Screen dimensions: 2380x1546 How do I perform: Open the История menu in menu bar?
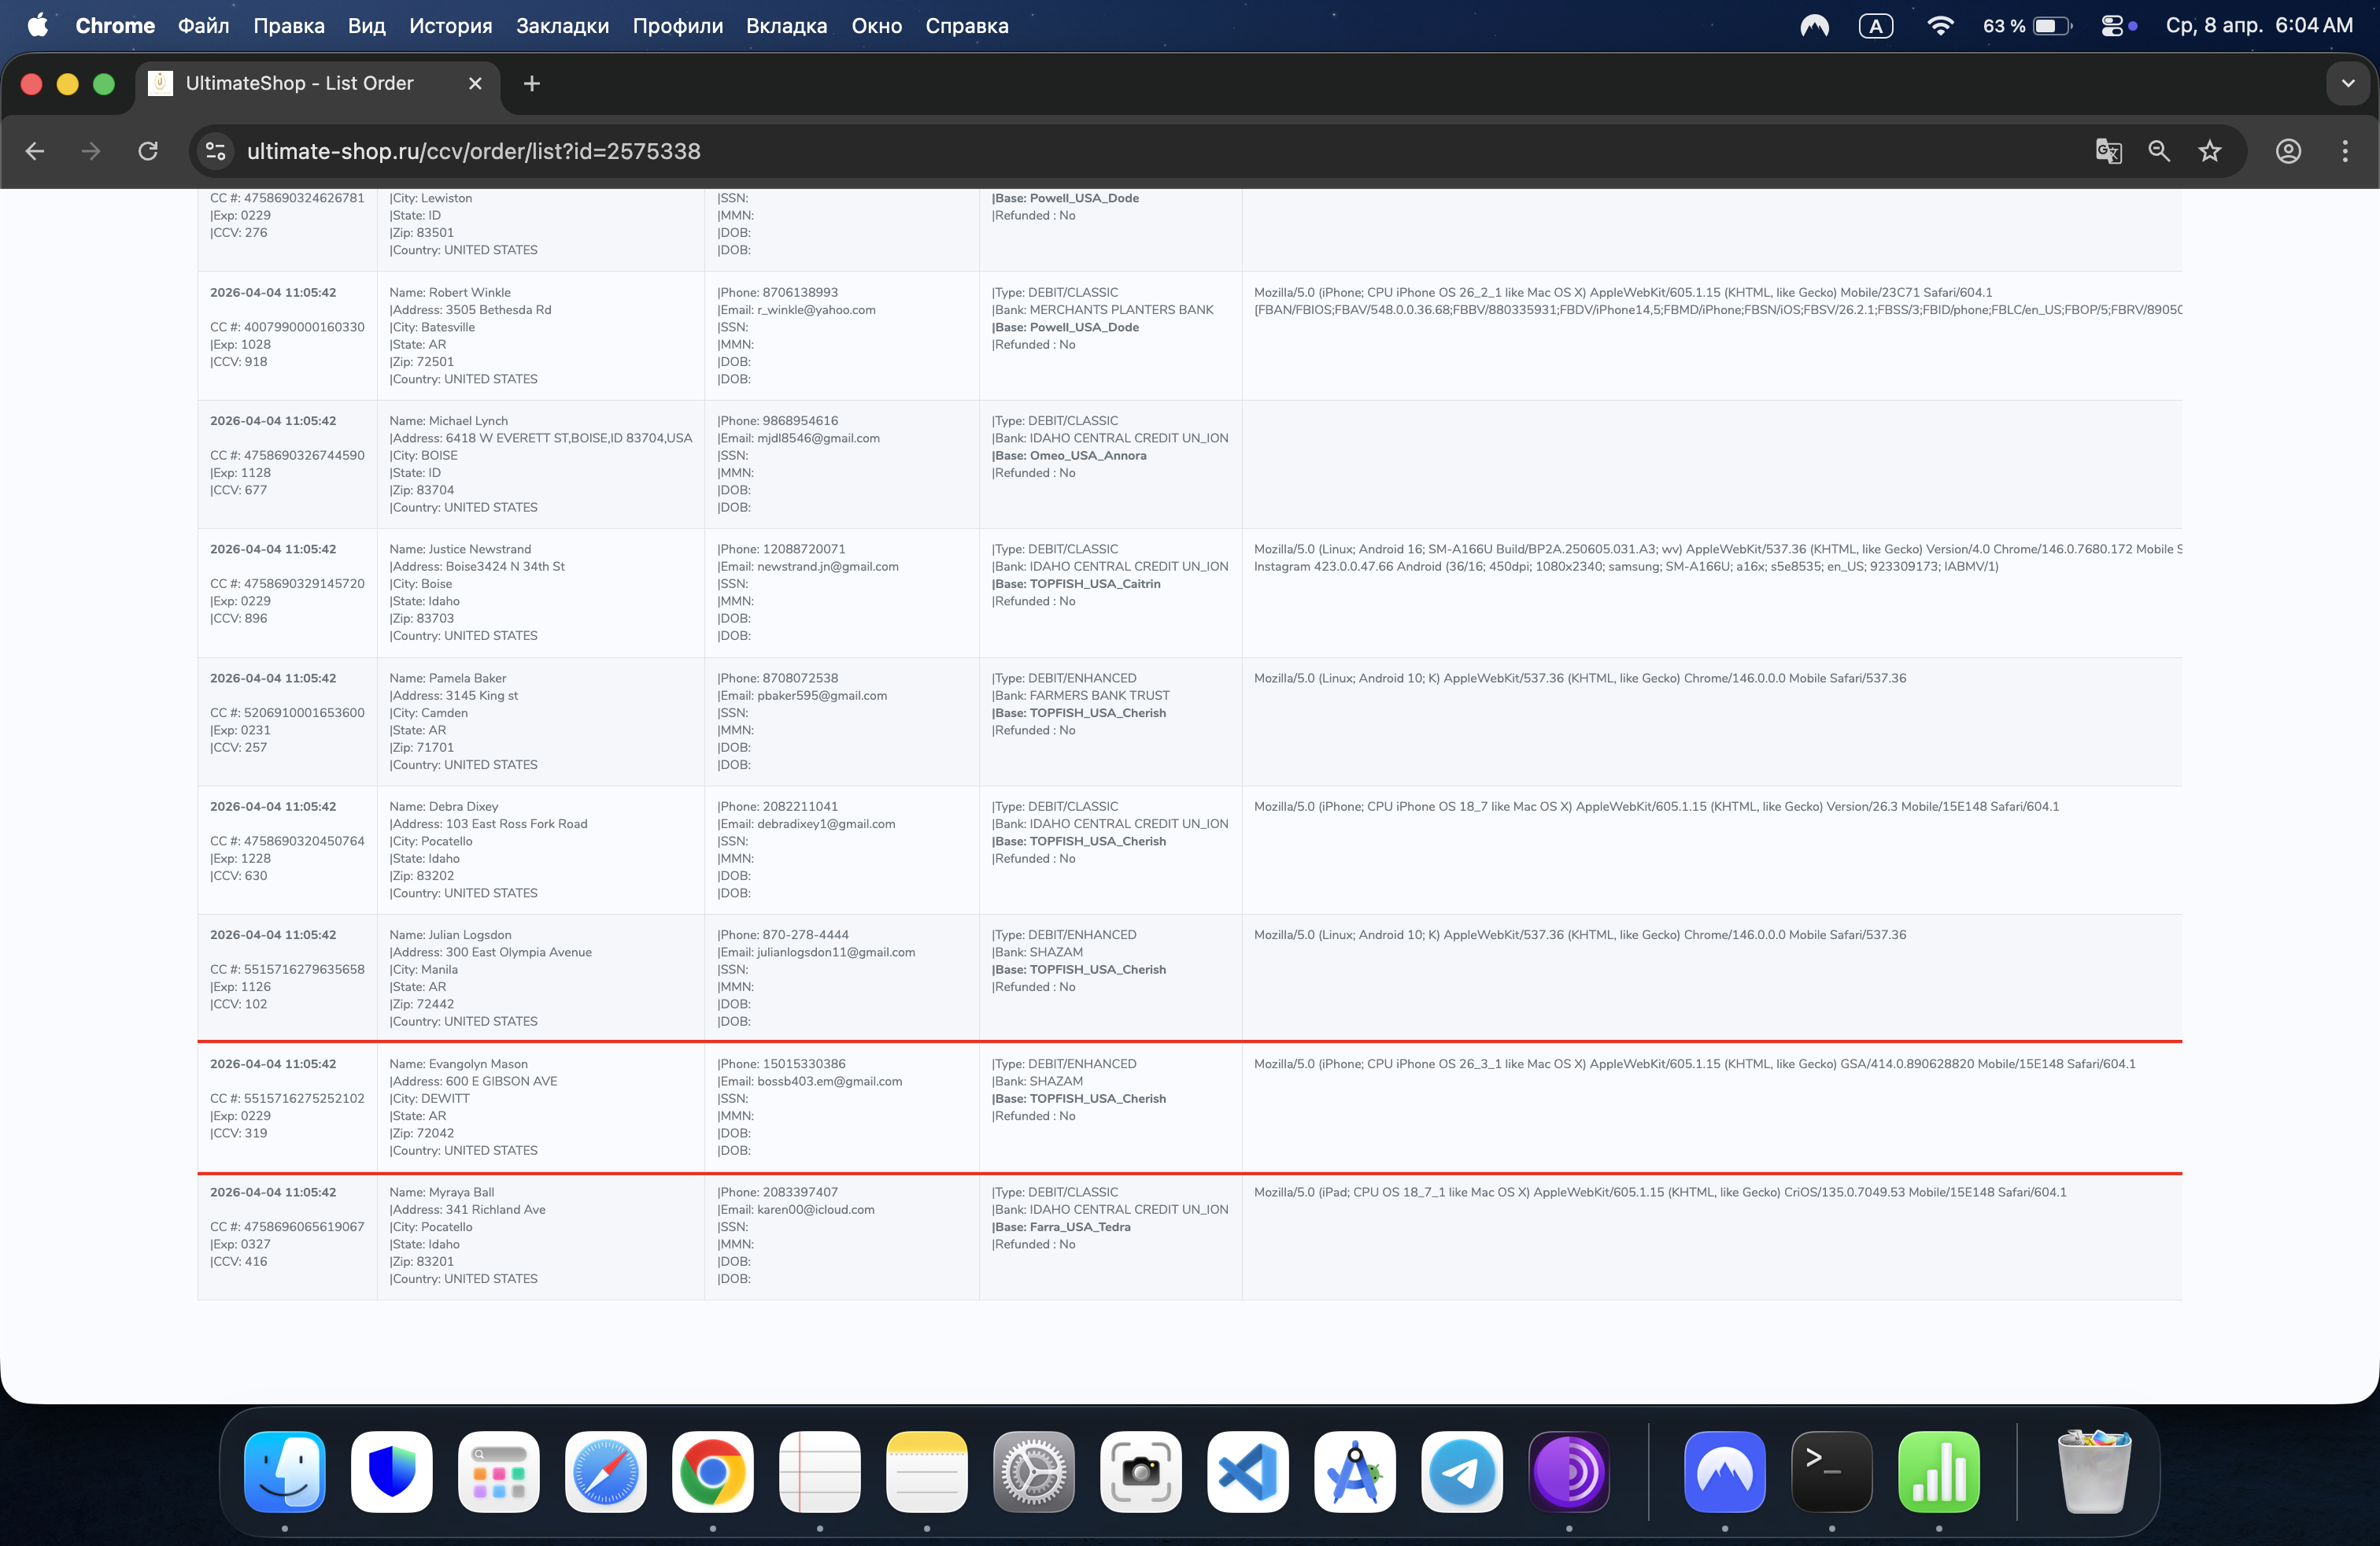[x=450, y=26]
